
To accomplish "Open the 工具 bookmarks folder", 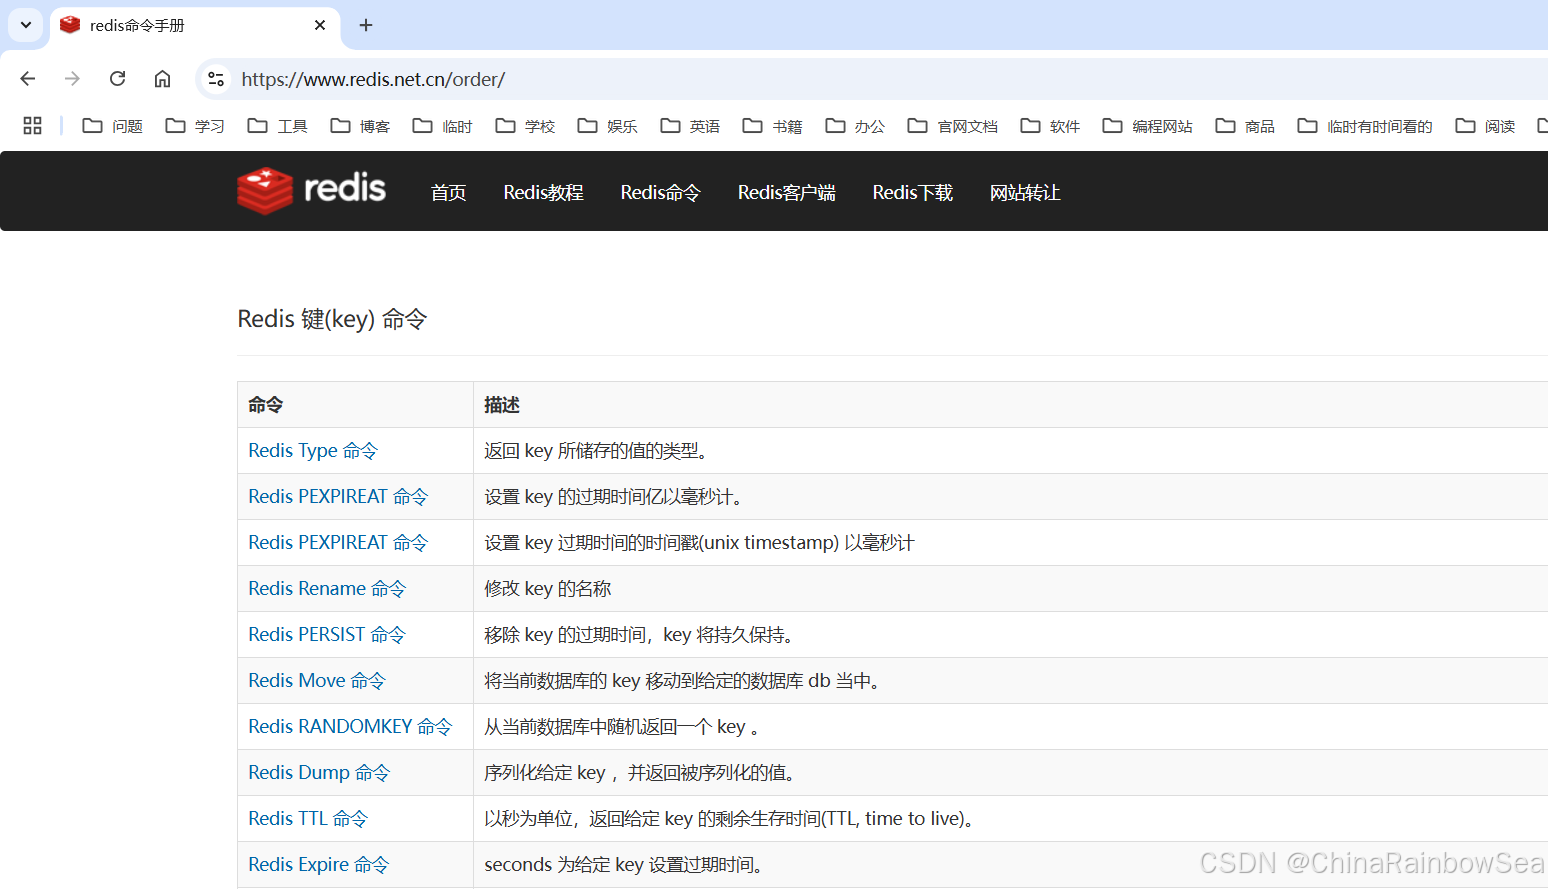I will click(277, 126).
